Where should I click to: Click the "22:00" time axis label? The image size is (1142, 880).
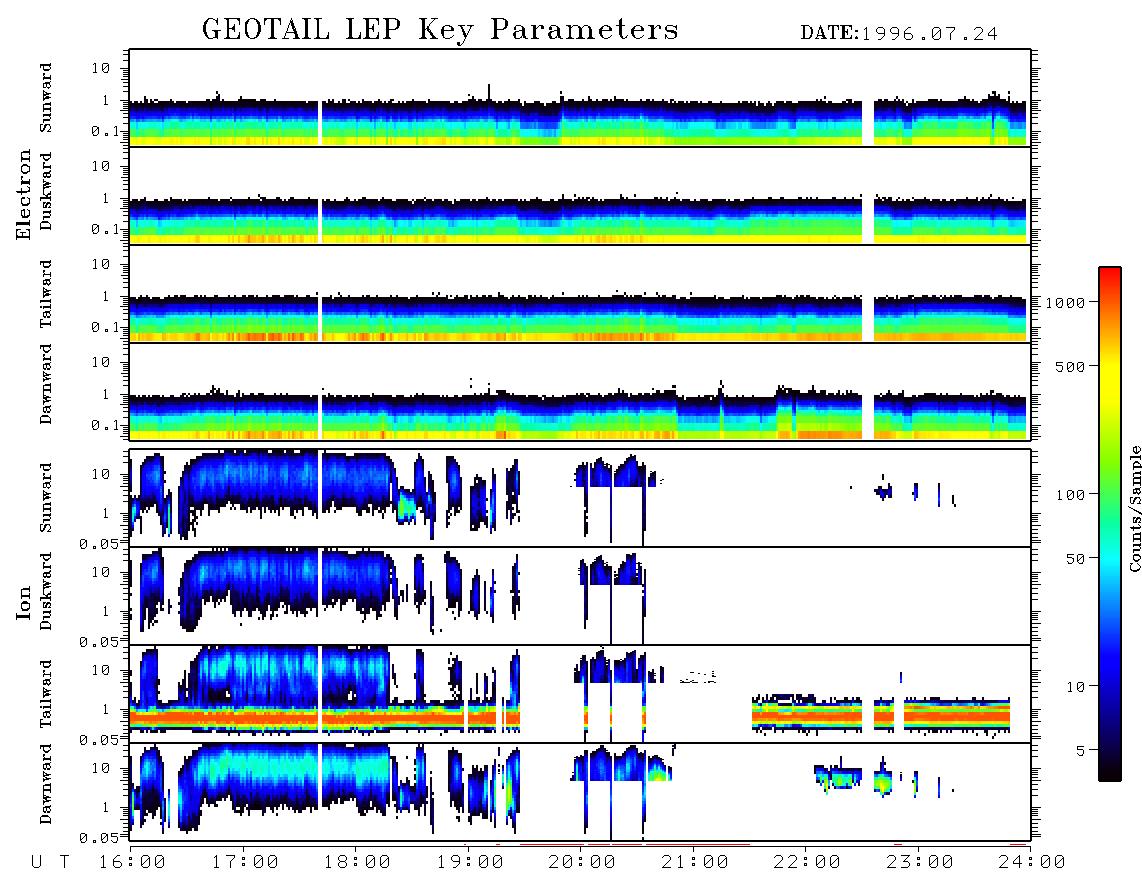coord(808,863)
